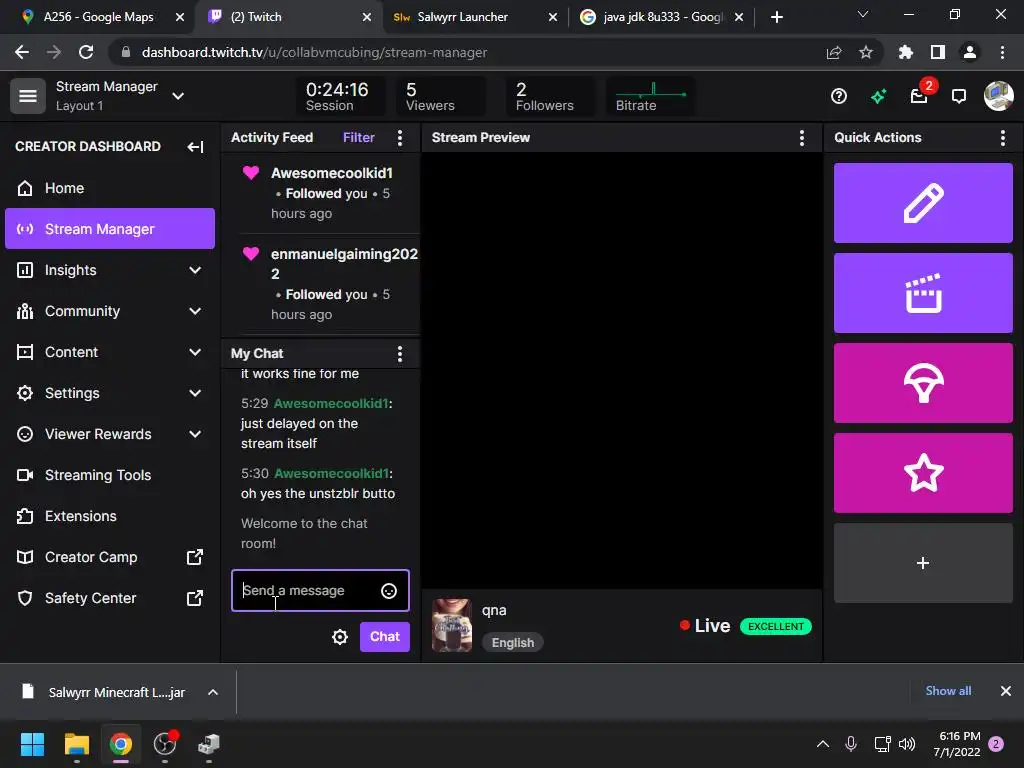Open the My Chat options menu
Viewport: 1024px width, 768px height.
400,354
